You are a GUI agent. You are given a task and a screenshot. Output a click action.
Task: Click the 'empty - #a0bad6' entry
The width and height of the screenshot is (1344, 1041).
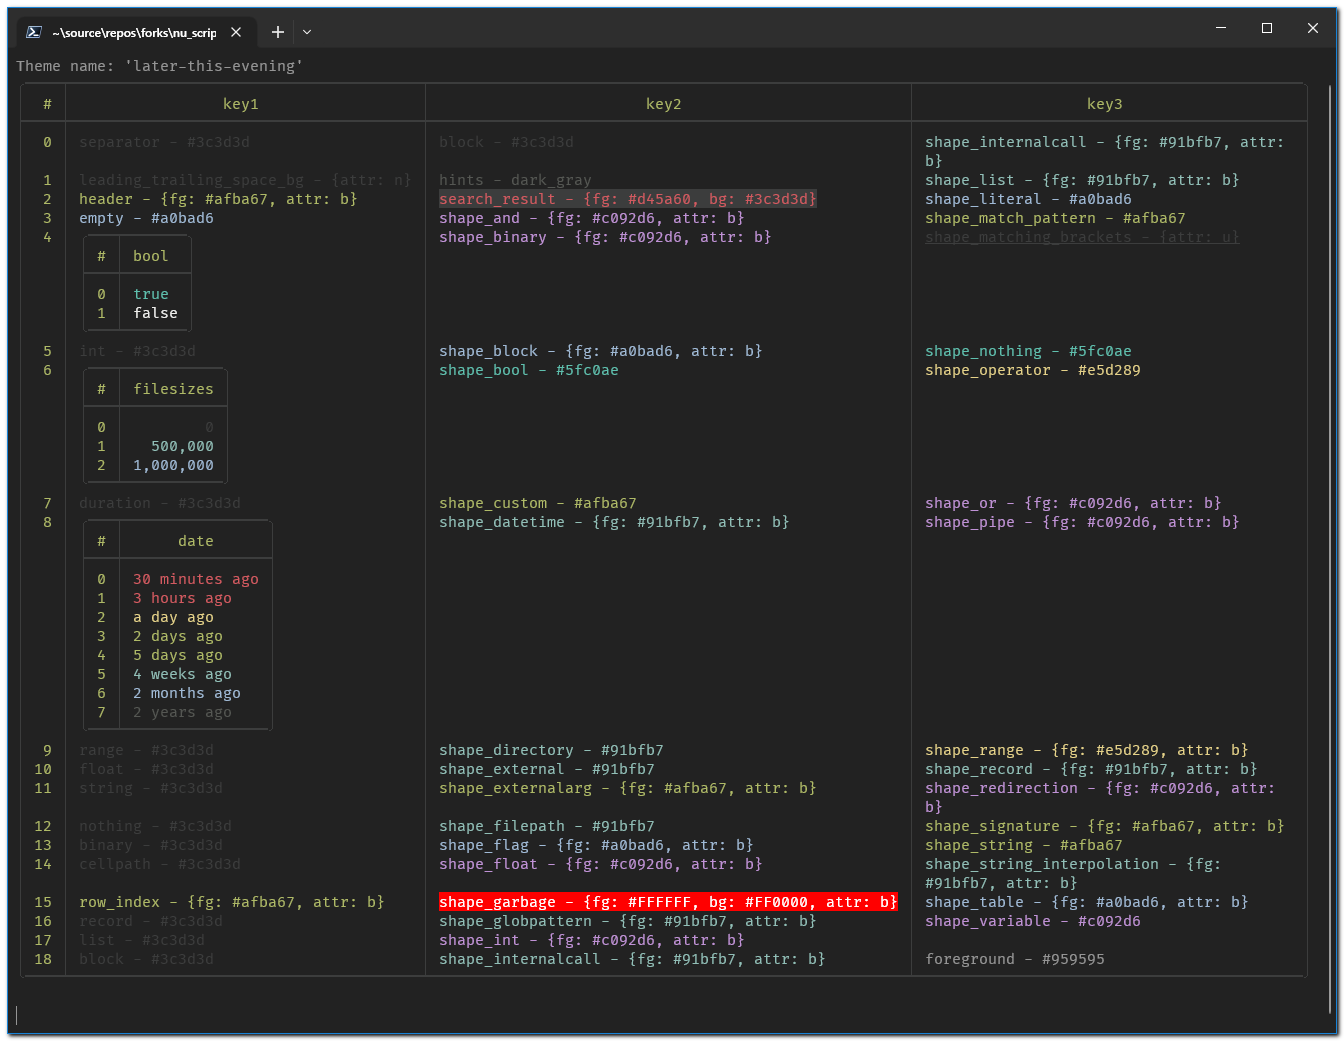(146, 218)
